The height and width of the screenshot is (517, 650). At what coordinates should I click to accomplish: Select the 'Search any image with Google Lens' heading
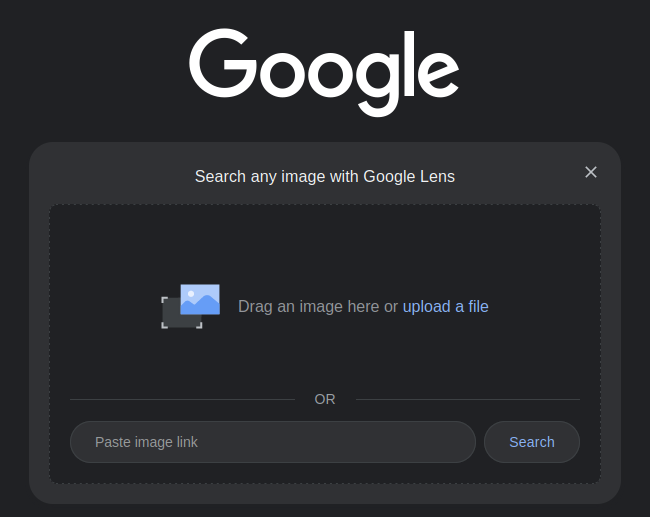325,177
